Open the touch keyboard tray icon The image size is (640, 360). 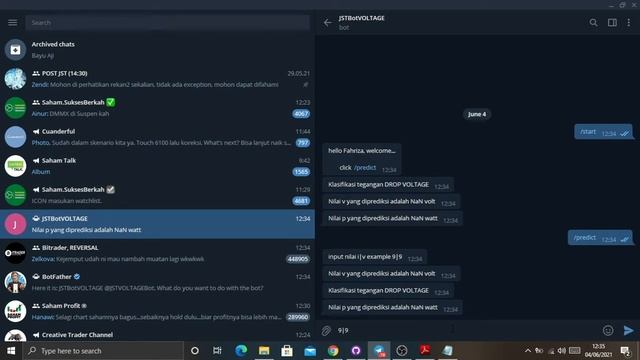click(x=575, y=351)
